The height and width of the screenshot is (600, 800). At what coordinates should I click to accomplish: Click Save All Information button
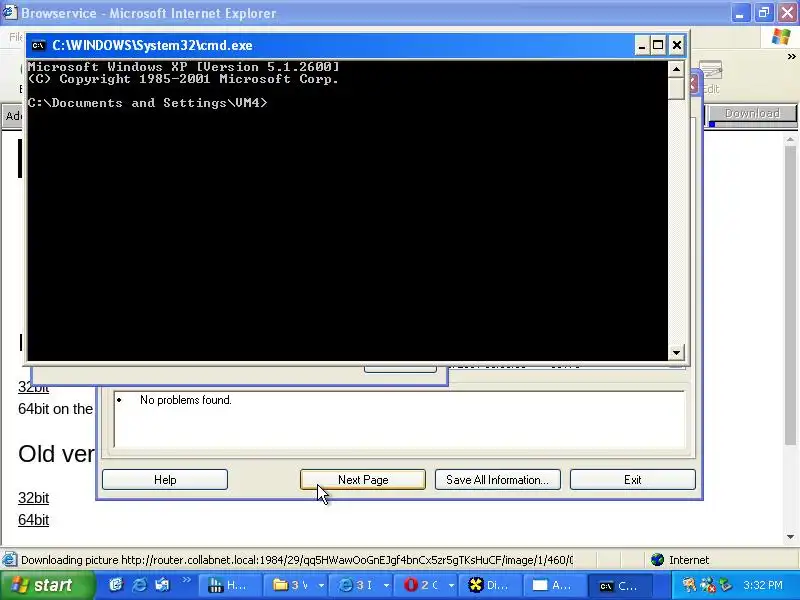click(497, 480)
